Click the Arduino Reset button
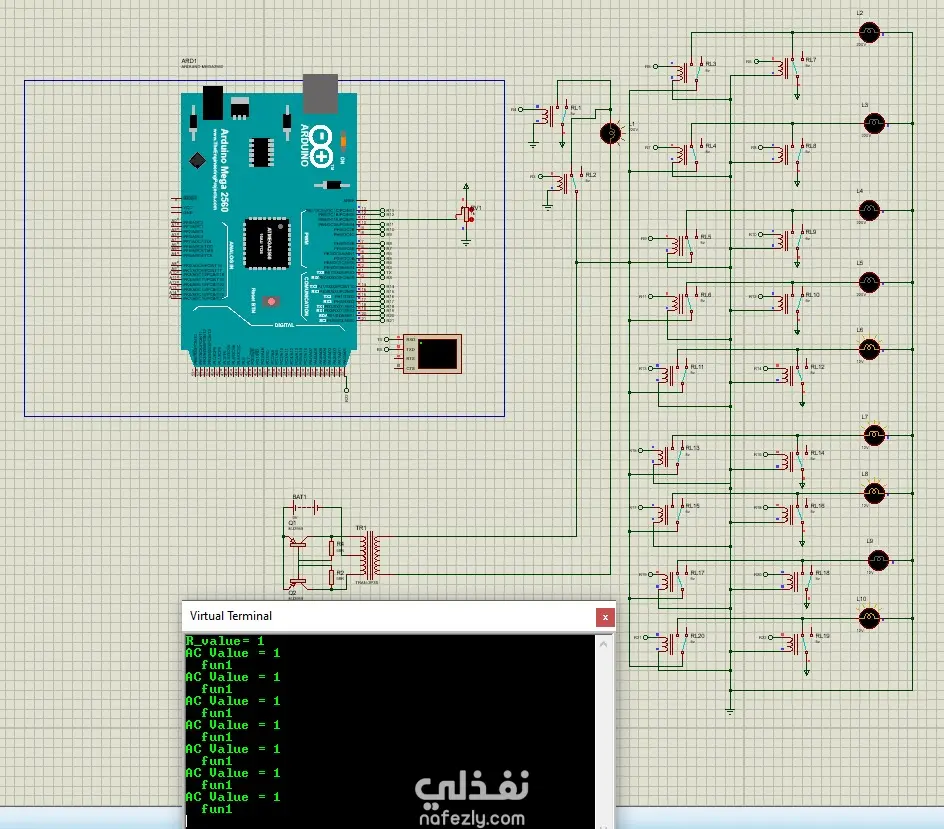The image size is (944, 829). click(x=272, y=301)
